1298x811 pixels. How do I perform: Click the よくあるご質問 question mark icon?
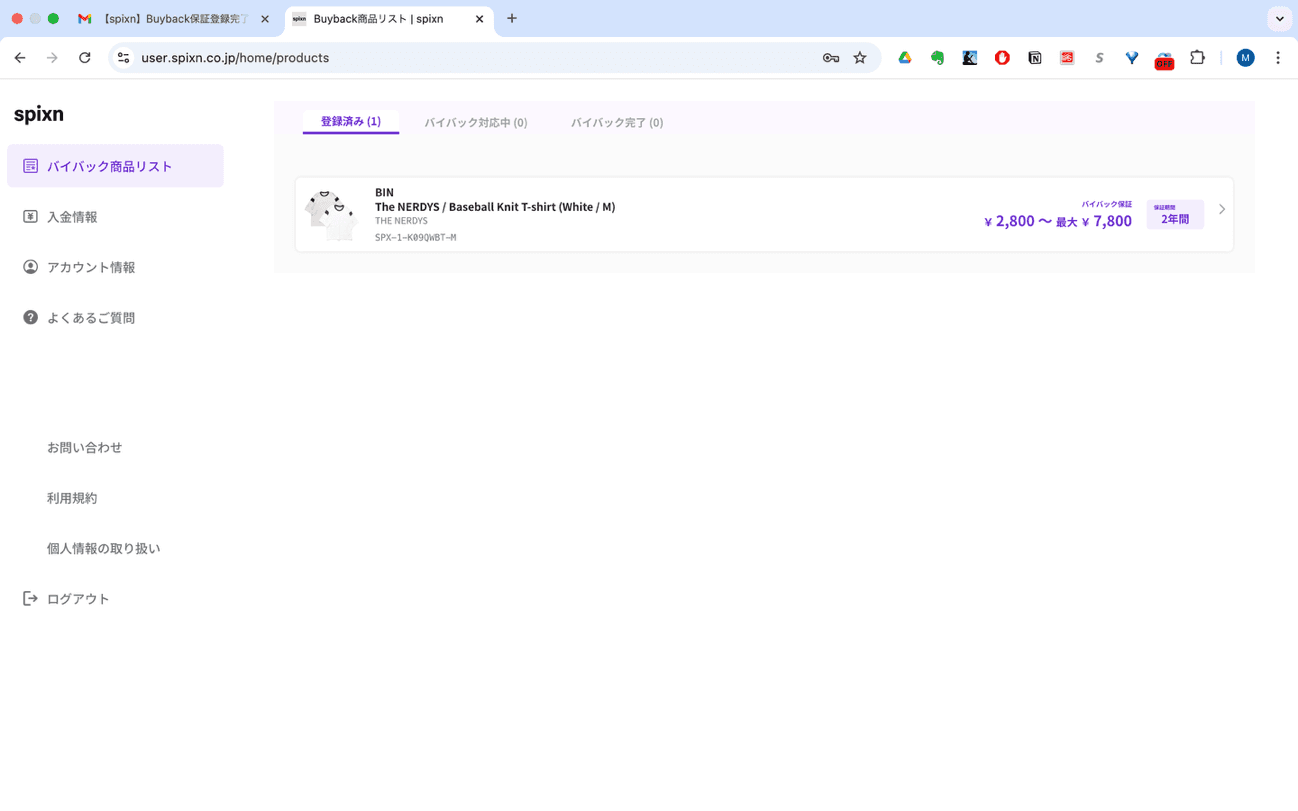(30, 317)
